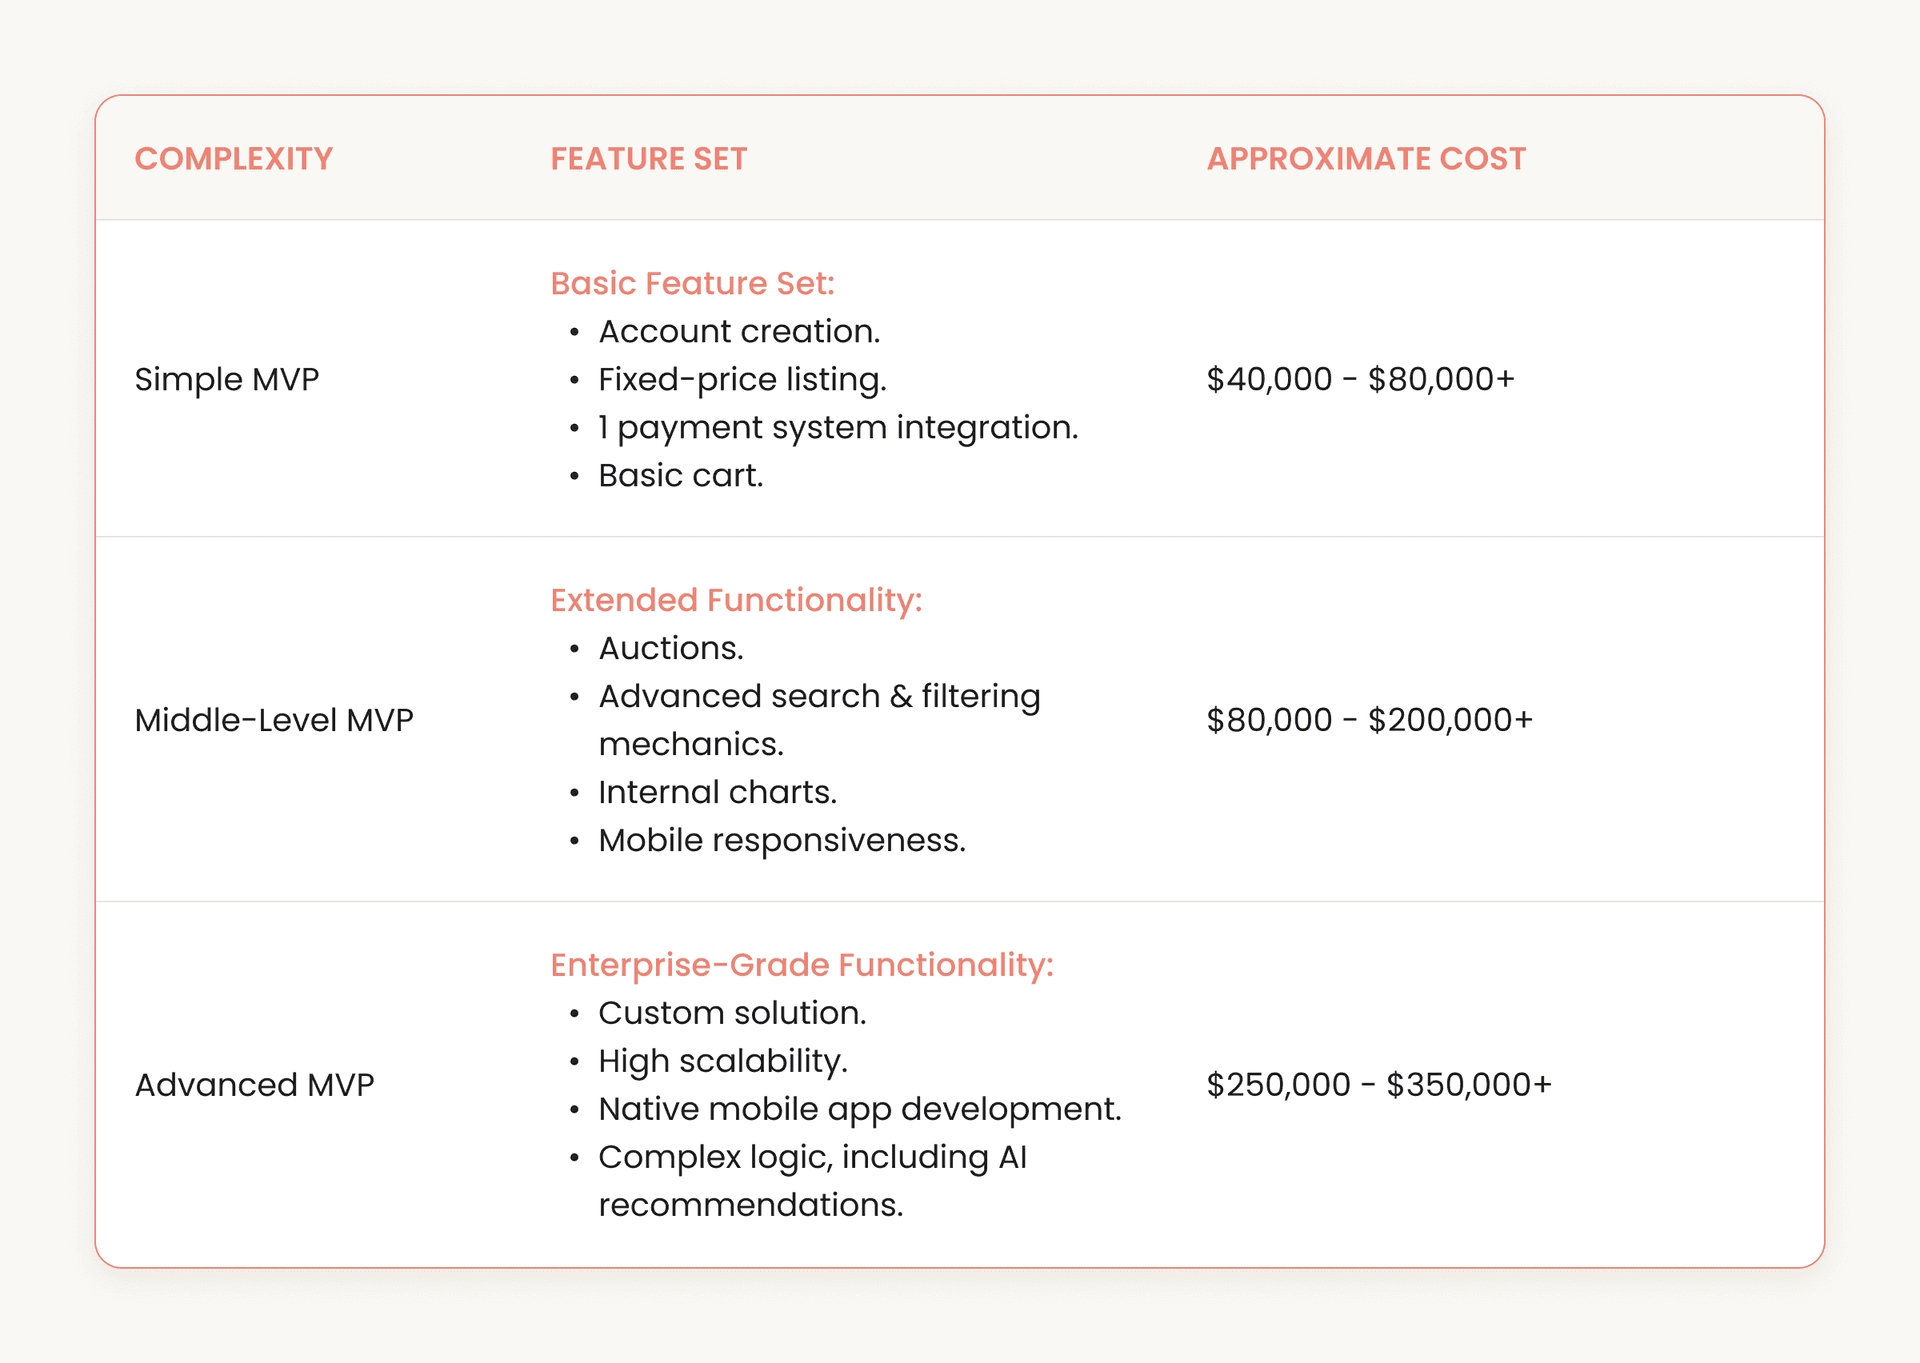1920x1363 pixels.
Task: Click the Enterprise-Grade Functionality heading
Action: click(801, 965)
